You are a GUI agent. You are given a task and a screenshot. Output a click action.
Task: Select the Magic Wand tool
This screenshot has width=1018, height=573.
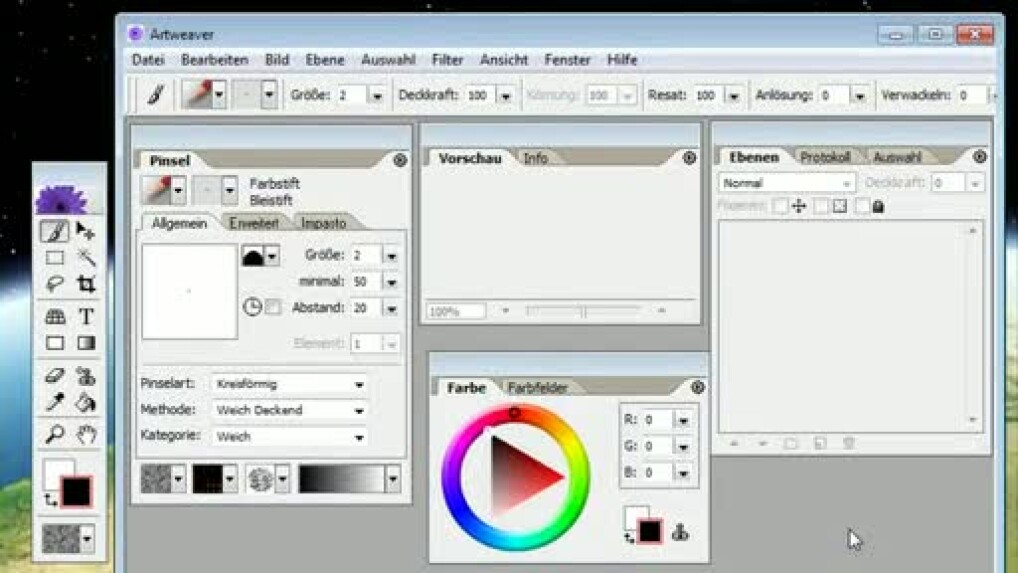[x=87, y=258]
